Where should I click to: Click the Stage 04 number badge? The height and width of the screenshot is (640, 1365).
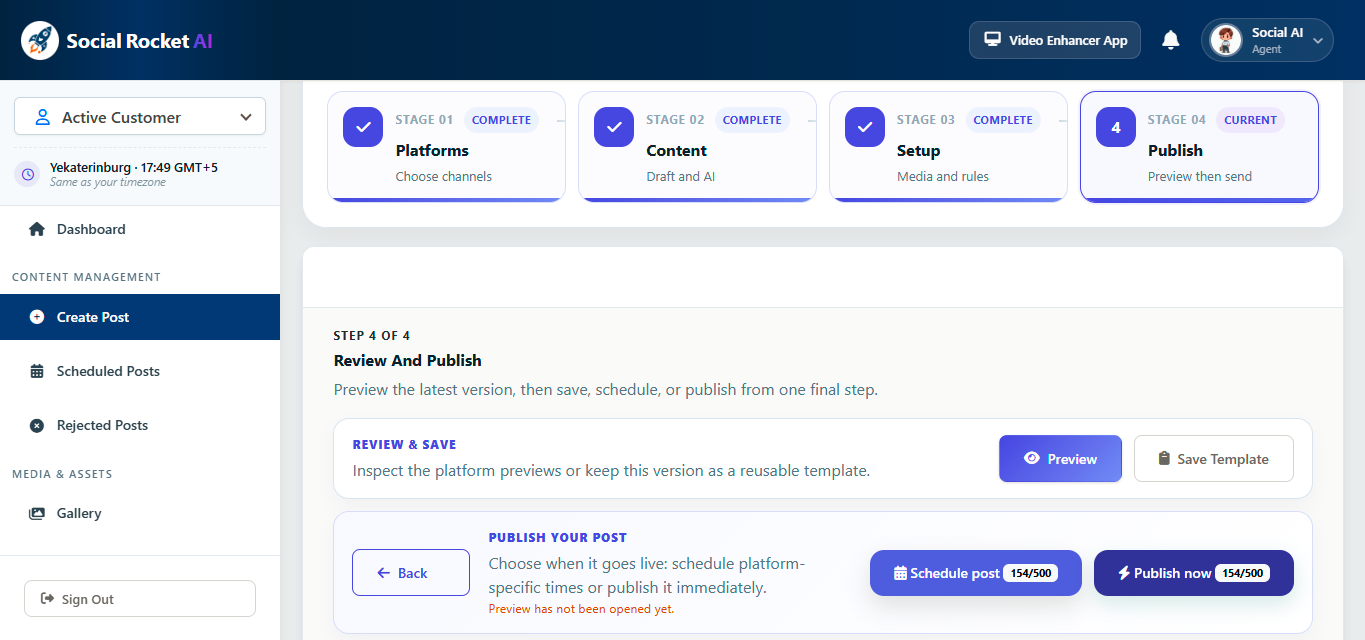1116,127
